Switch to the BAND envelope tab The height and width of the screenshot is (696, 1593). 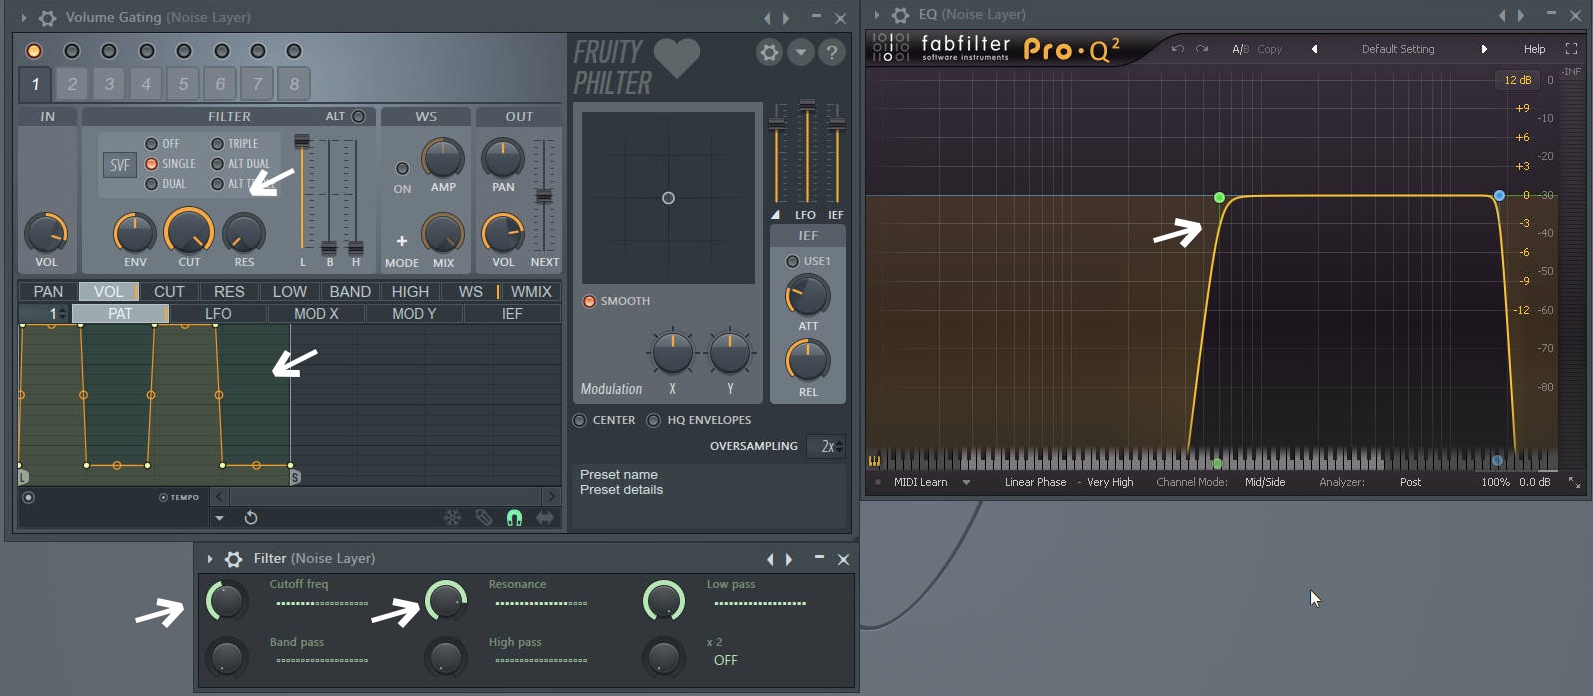click(x=350, y=291)
